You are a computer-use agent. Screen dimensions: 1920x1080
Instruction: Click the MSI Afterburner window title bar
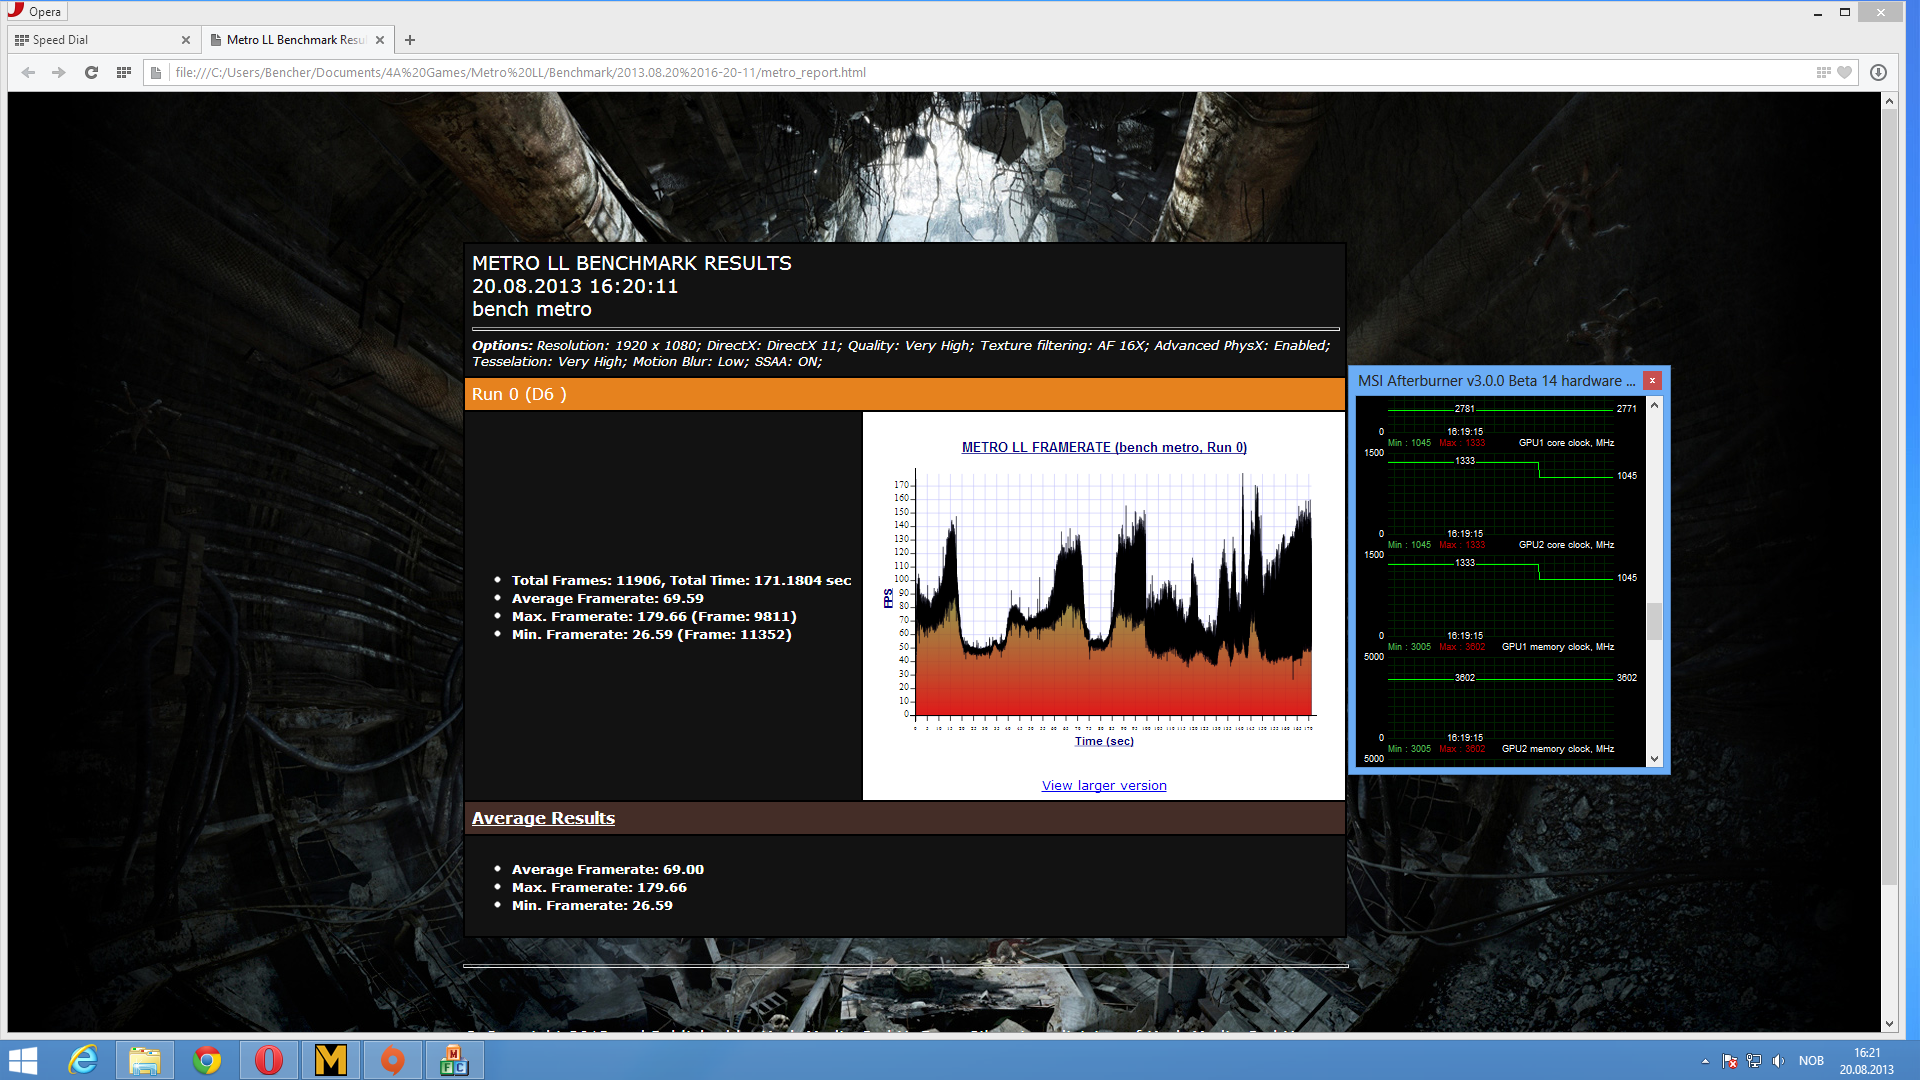[1495, 381]
